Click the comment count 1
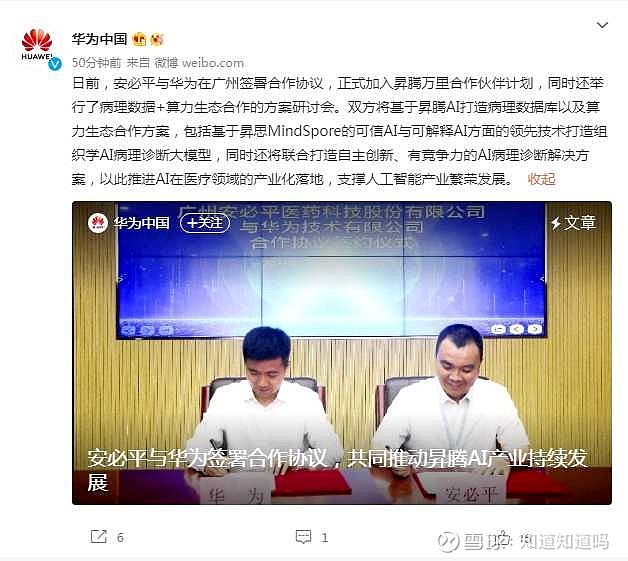The width and height of the screenshot is (628, 561). [x=324, y=537]
